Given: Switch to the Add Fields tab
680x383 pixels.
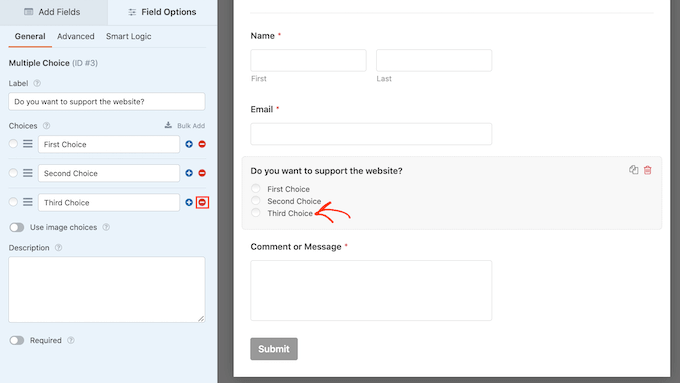Looking at the screenshot, I should tap(52, 12).
